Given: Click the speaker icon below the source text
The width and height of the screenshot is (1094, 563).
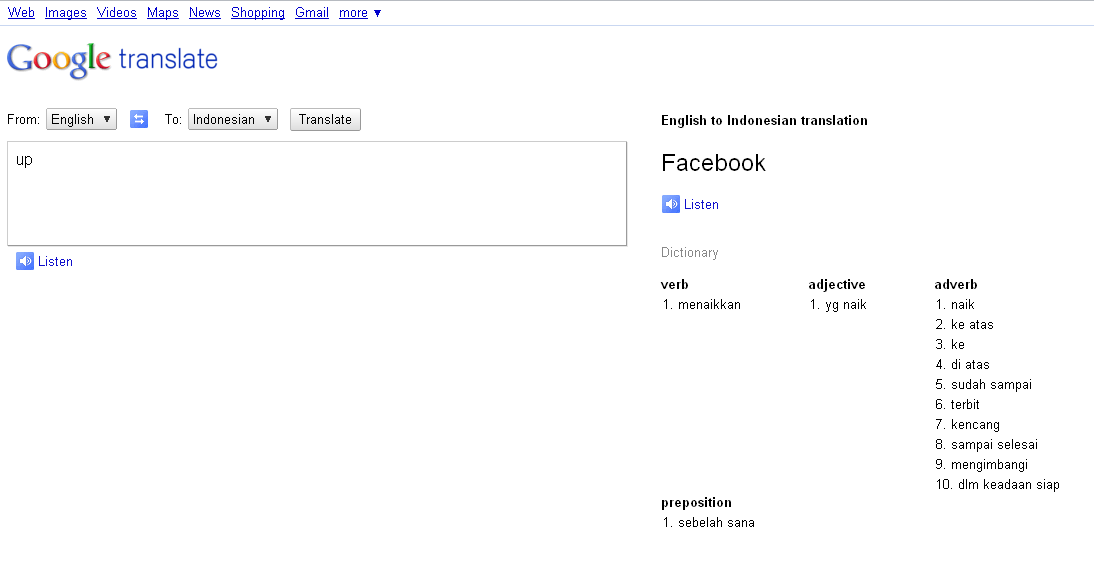Looking at the screenshot, I should pyautogui.click(x=25, y=262).
